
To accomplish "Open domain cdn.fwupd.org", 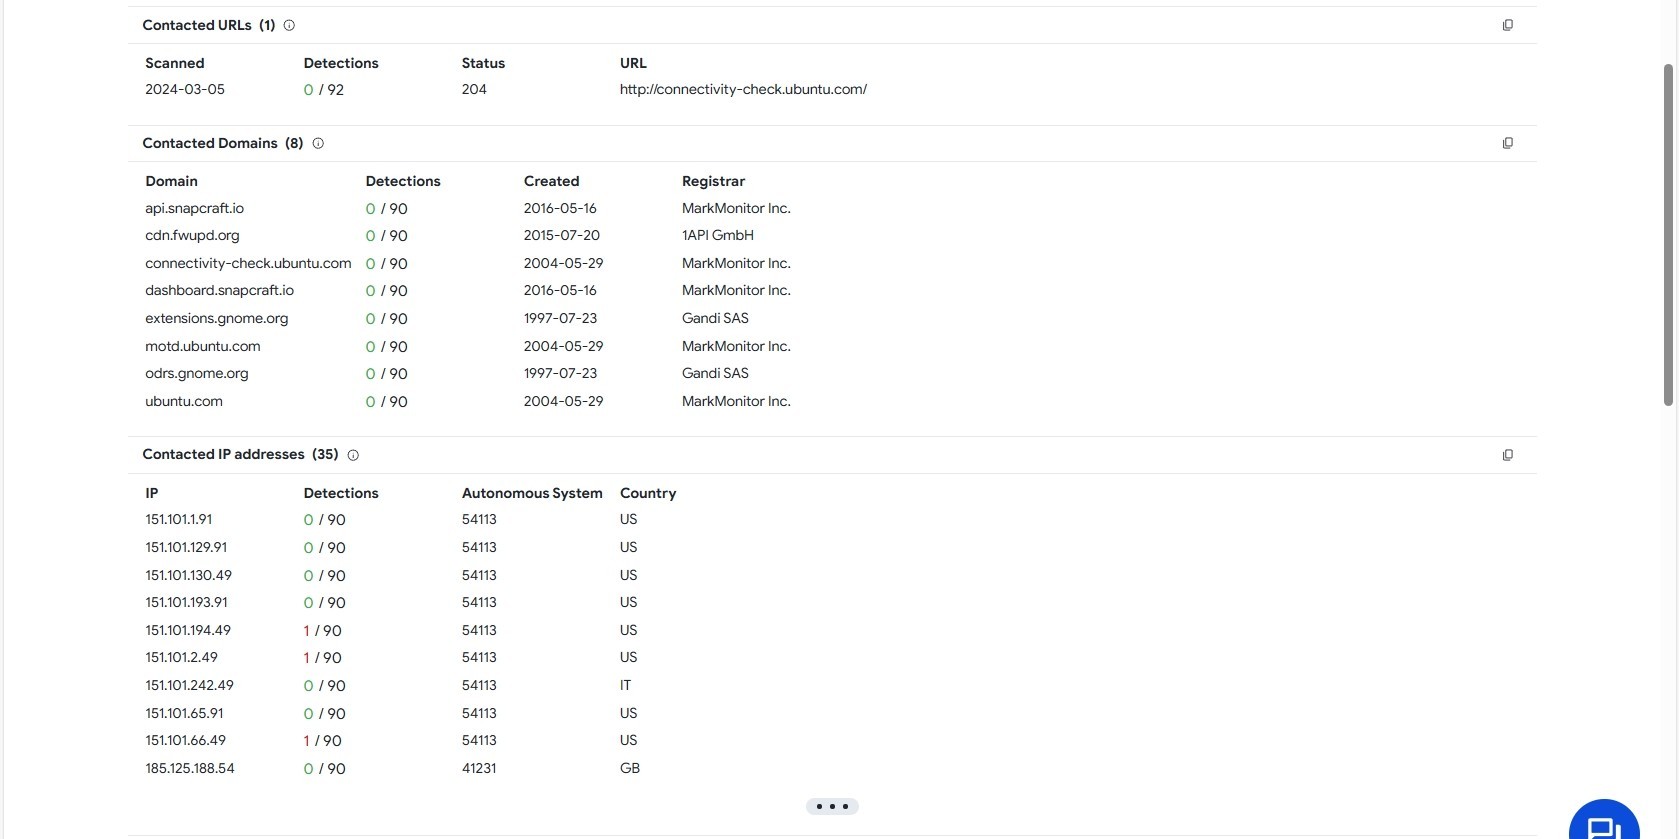I will pos(192,235).
